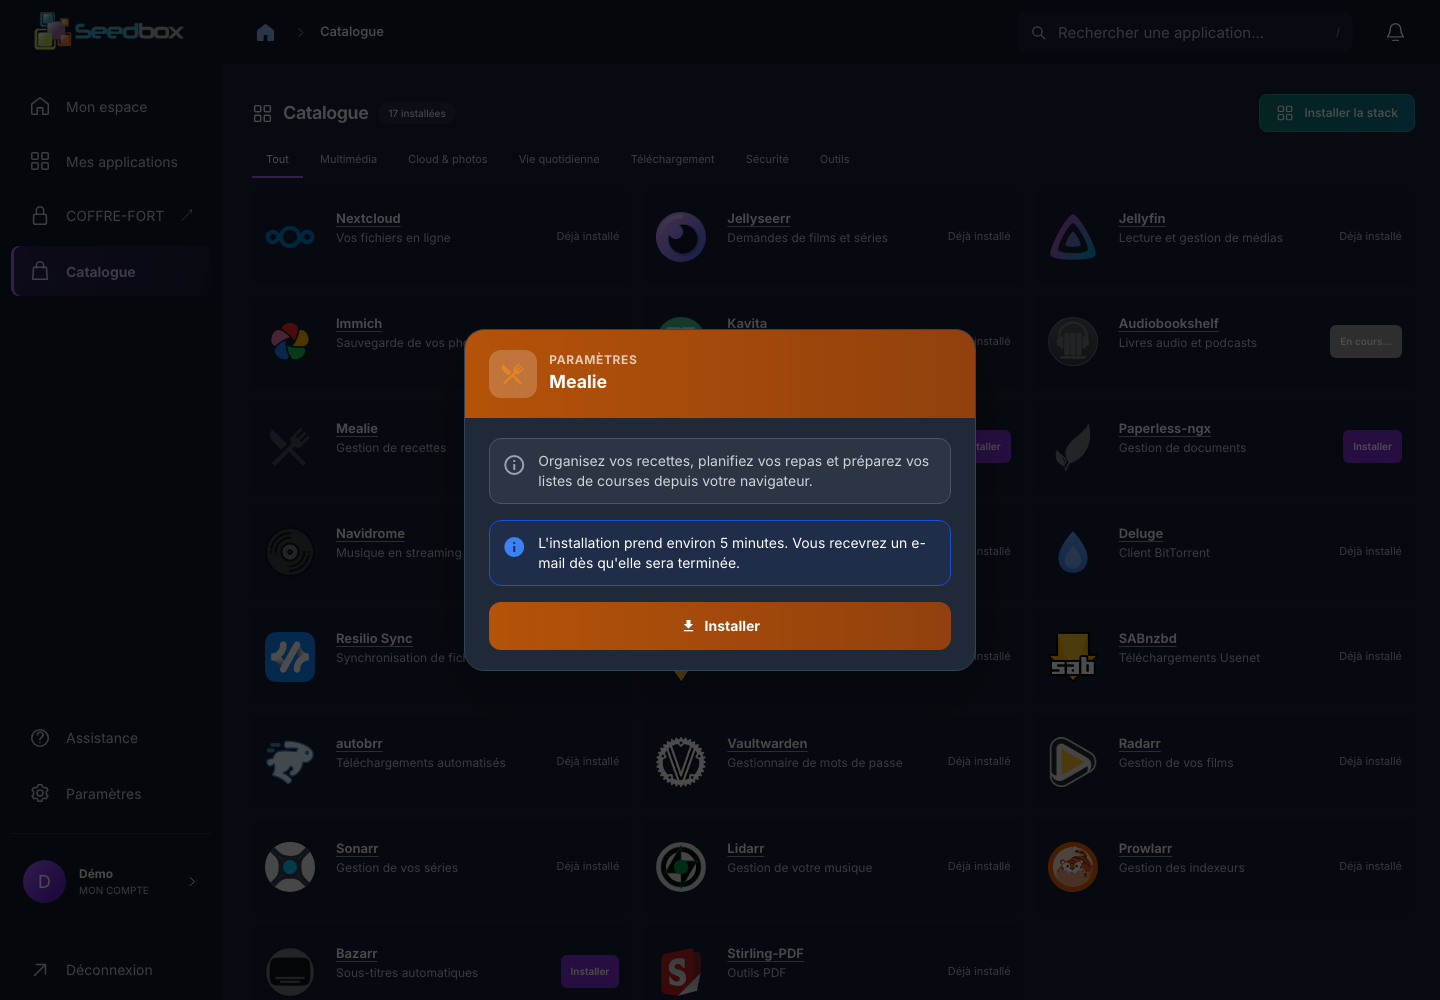Install Bazarr with its Installer button
This screenshot has width=1440, height=1000.
click(590, 972)
